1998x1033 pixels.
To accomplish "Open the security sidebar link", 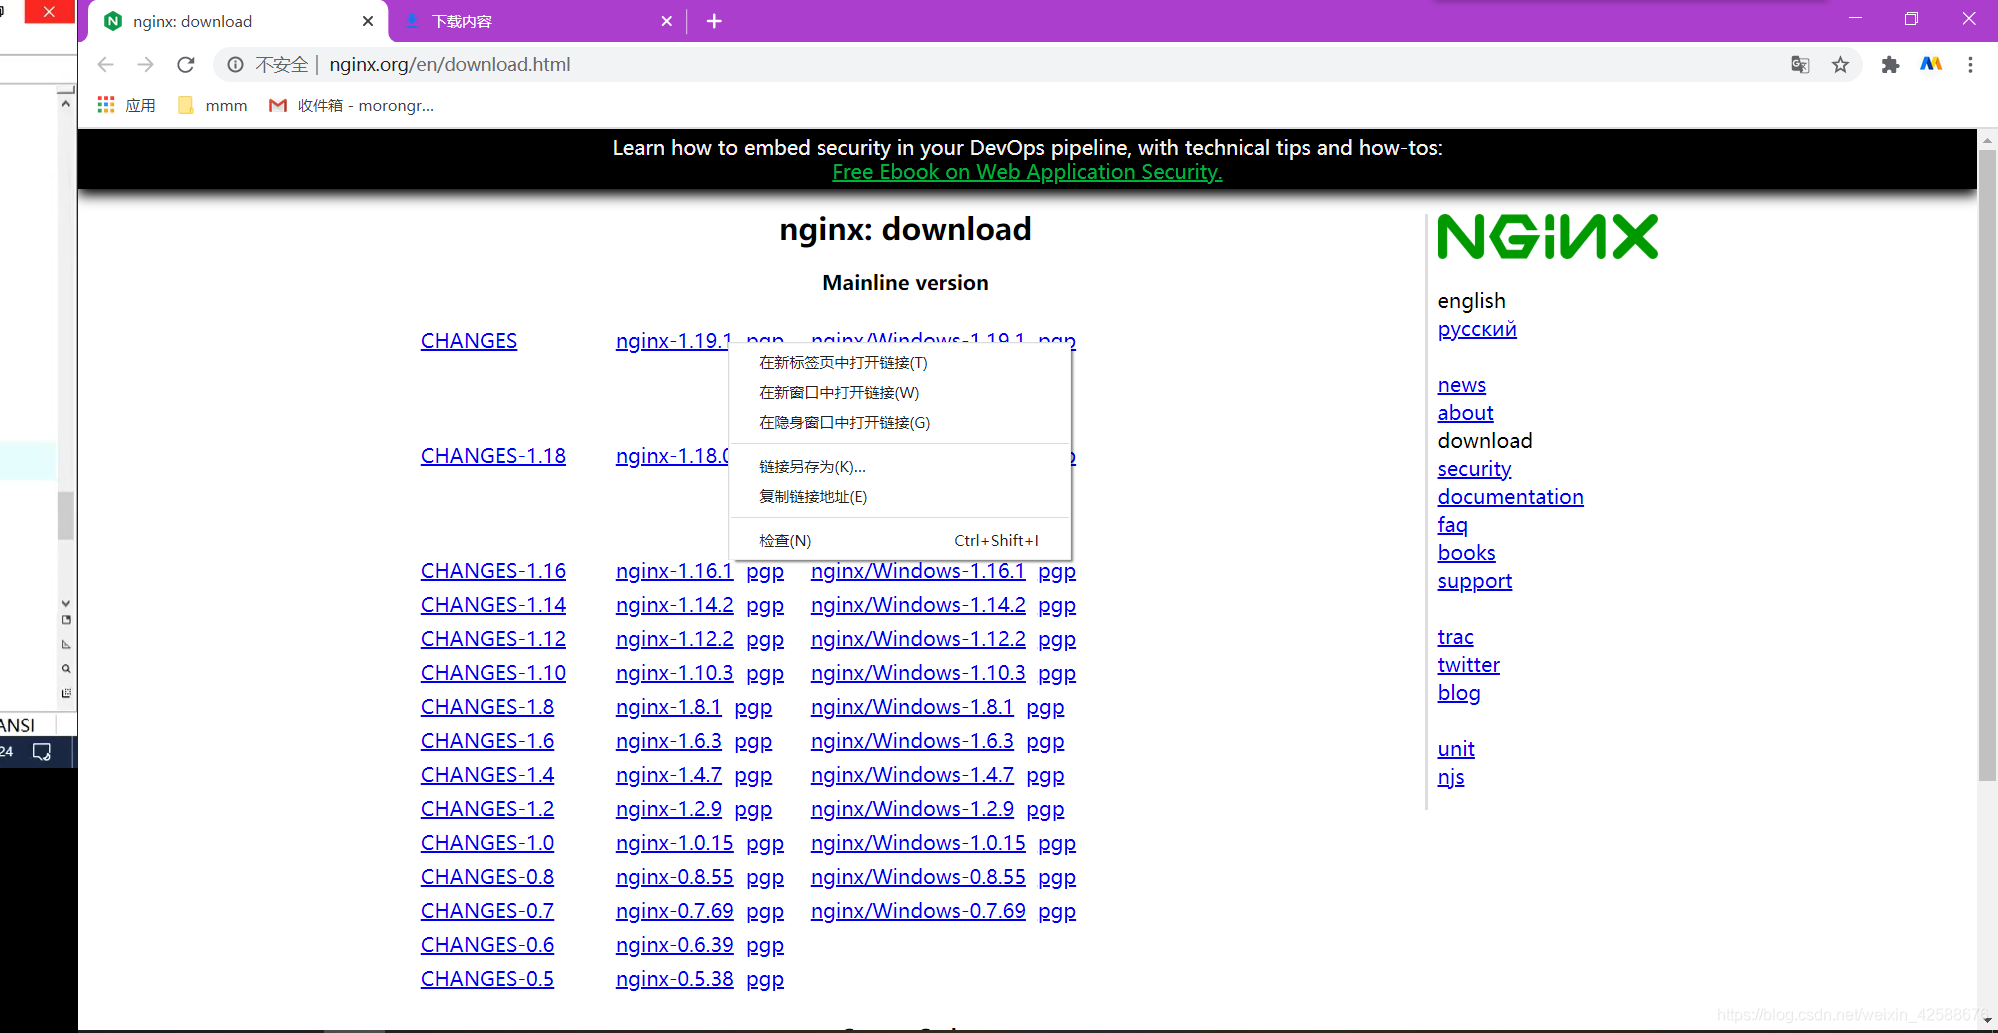I will pyautogui.click(x=1474, y=469).
